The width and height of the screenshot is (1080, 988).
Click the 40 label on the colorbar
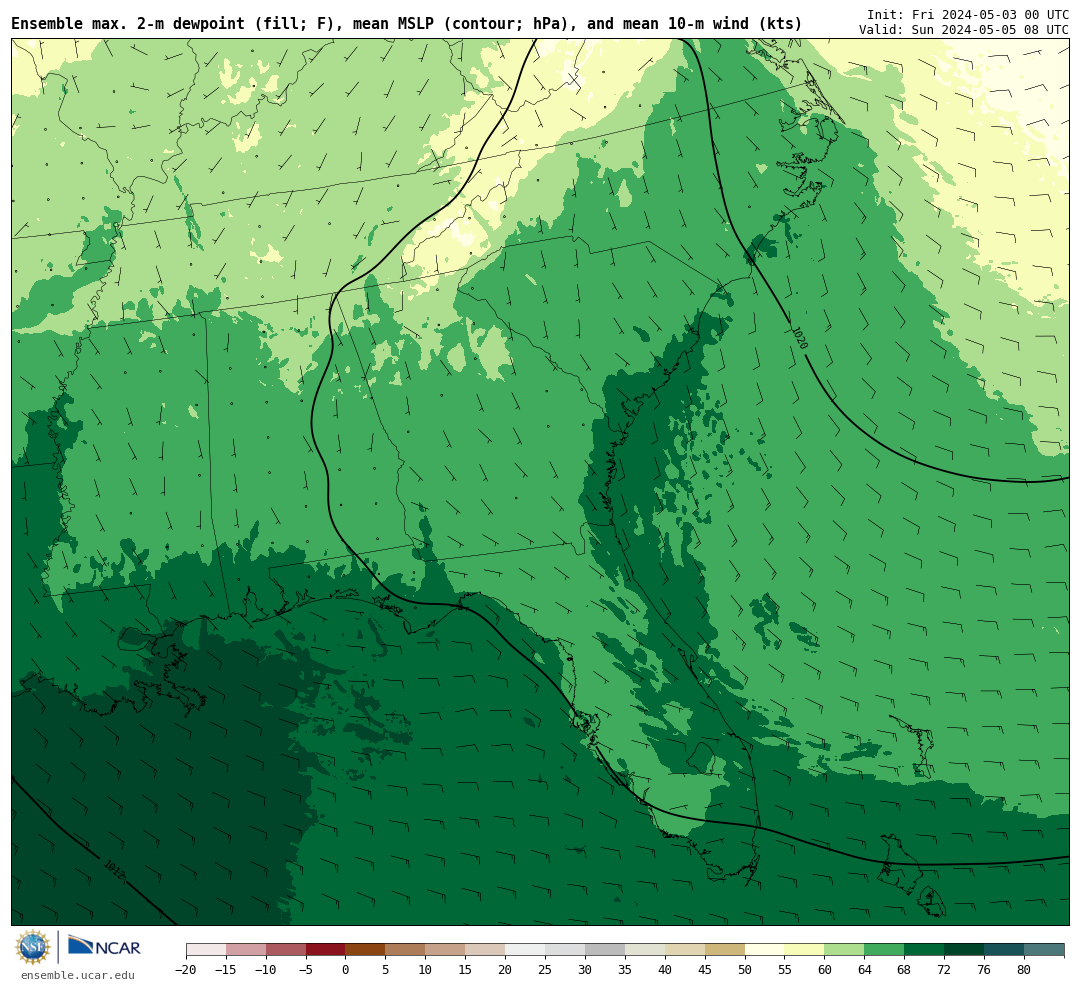coord(665,969)
